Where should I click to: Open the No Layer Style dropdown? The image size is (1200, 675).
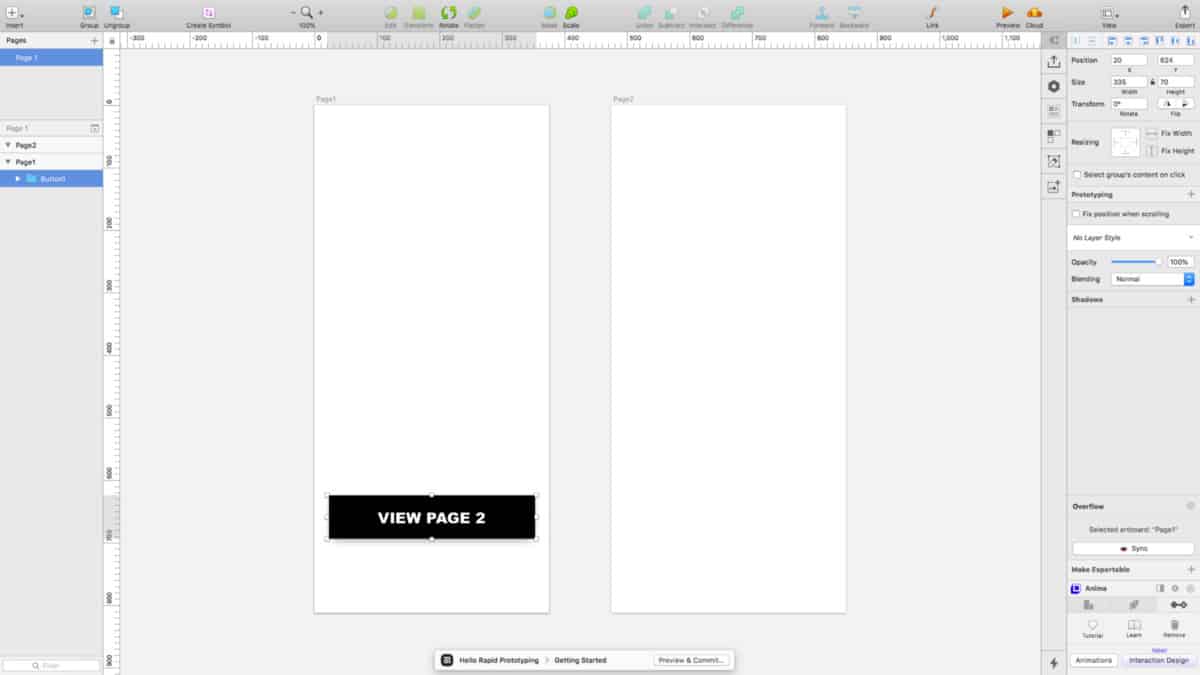[x=1132, y=237]
